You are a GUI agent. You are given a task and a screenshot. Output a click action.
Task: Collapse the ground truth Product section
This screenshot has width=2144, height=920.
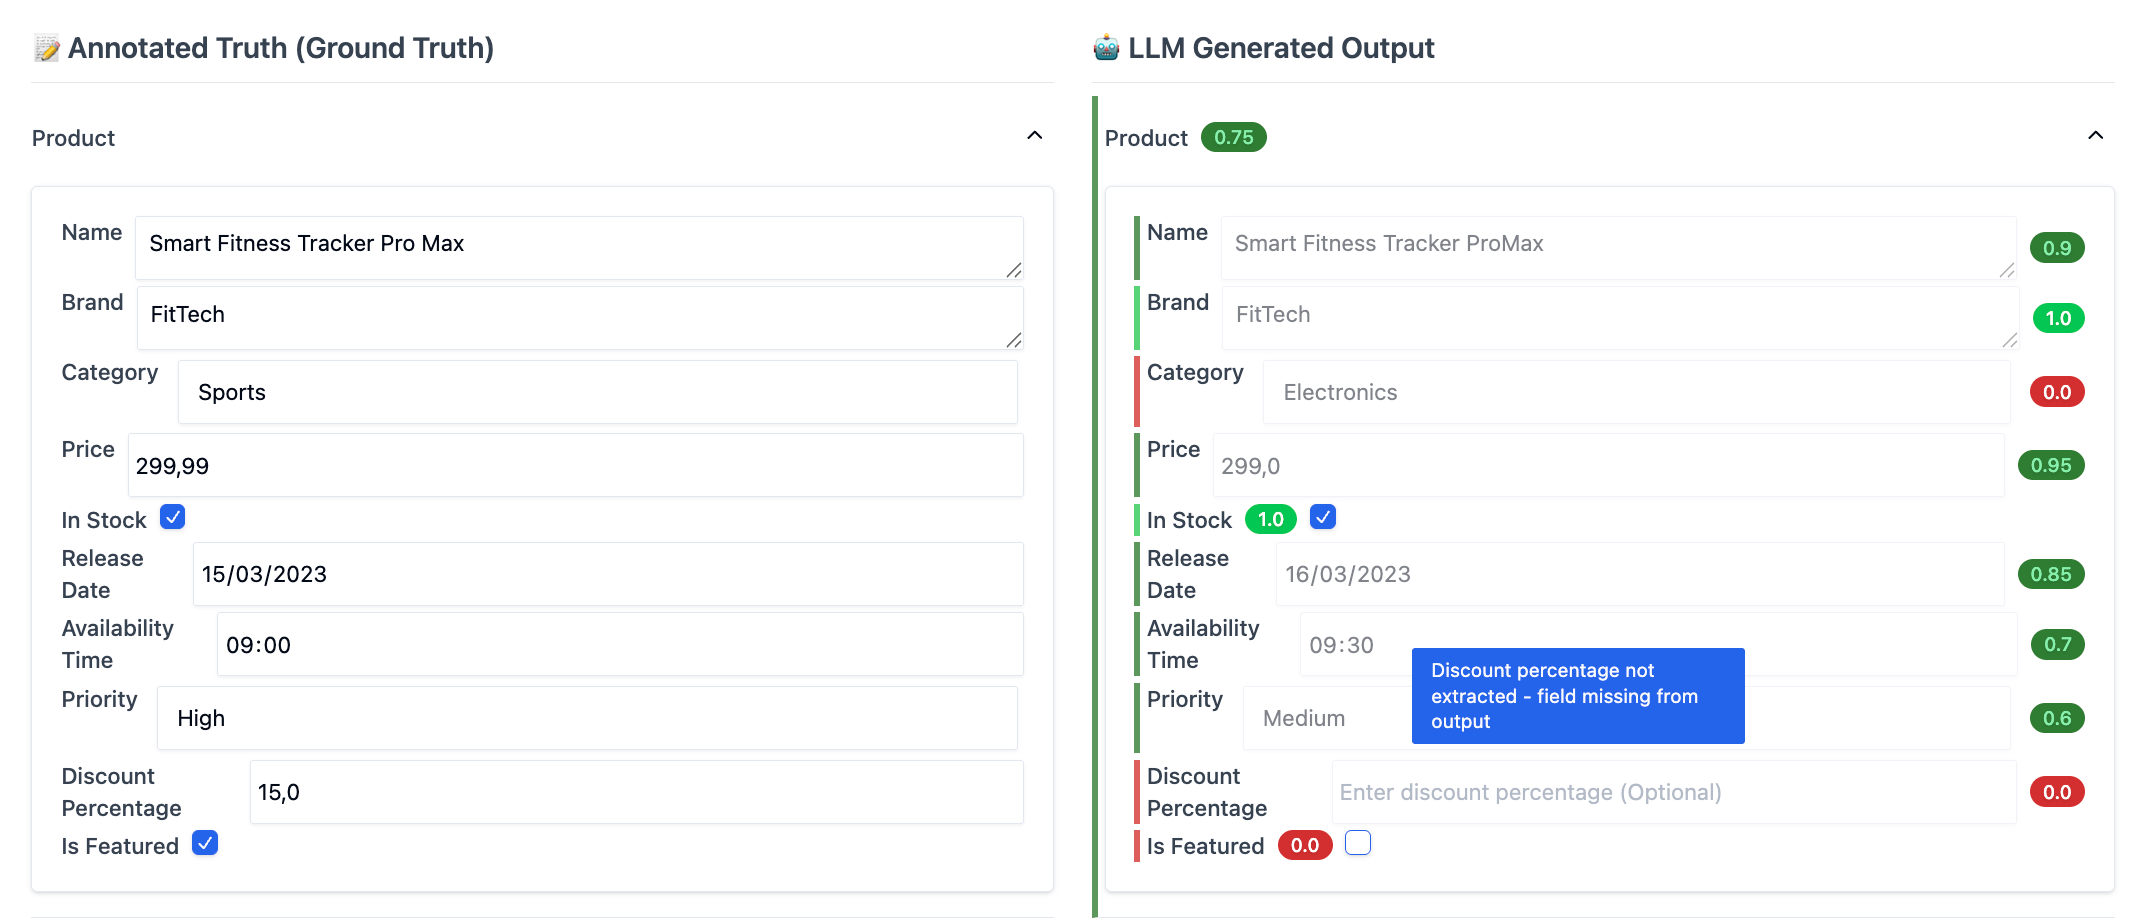[x=1034, y=136]
